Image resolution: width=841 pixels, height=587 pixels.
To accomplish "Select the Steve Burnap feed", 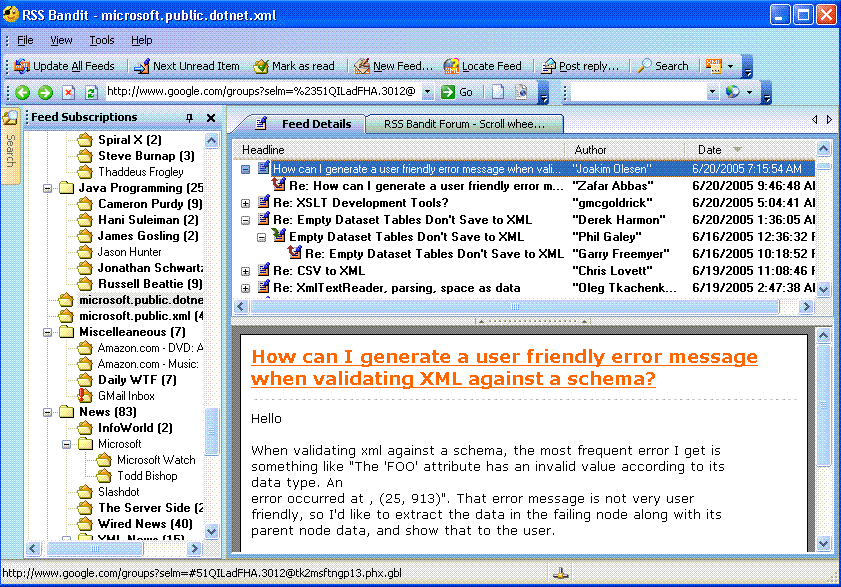I will 146,156.
